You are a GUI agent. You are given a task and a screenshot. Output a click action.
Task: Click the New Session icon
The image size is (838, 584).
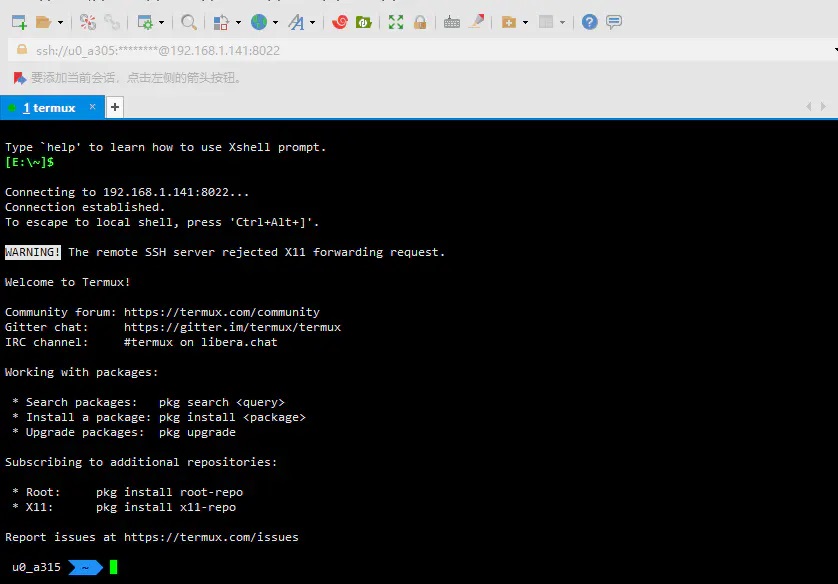tap(19, 22)
